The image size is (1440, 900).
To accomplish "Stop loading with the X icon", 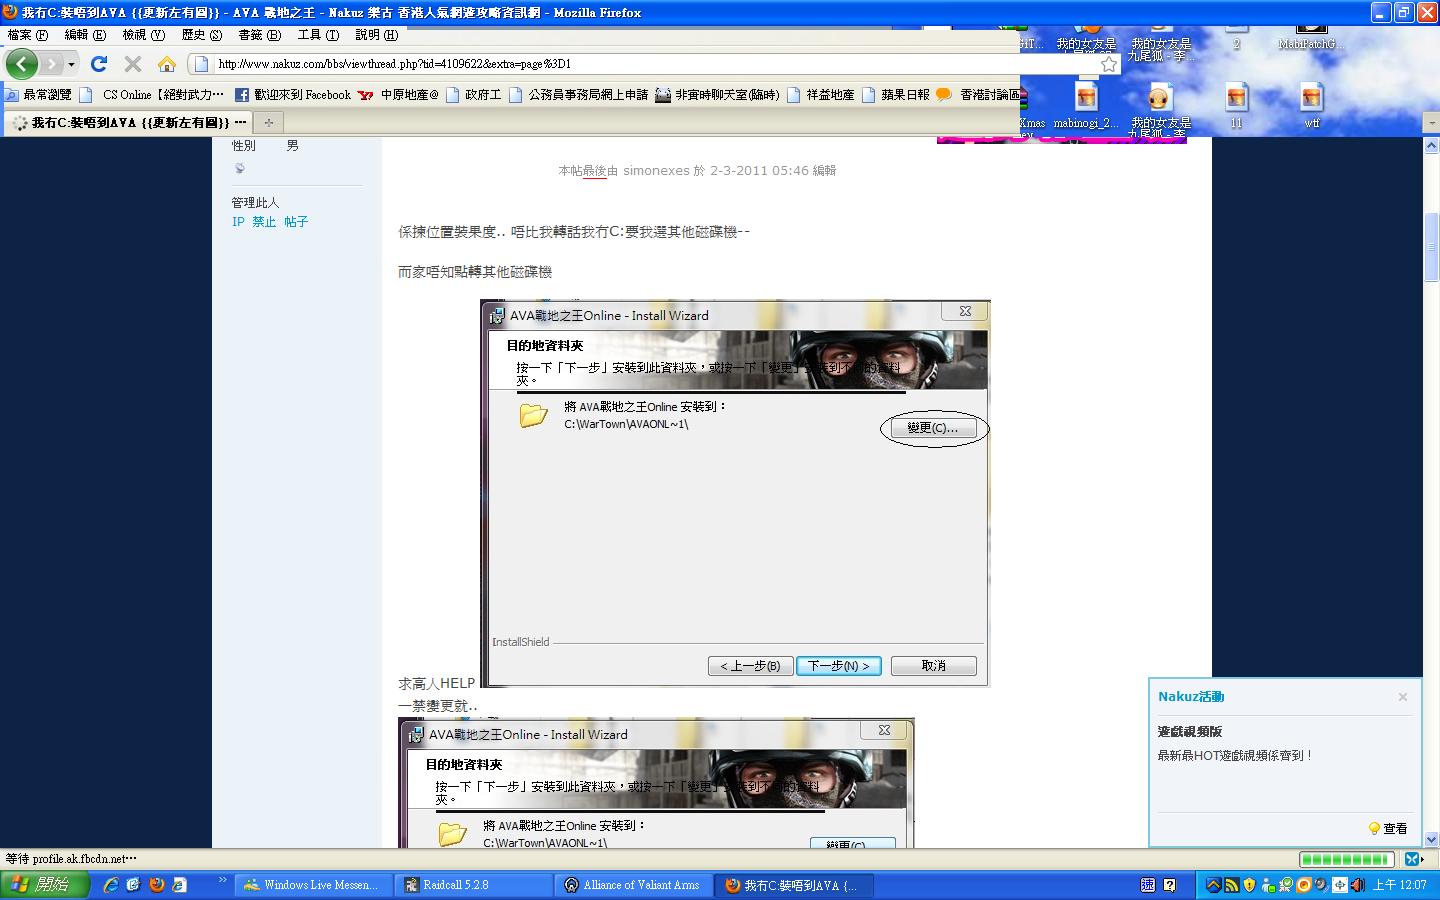I will 132,64.
